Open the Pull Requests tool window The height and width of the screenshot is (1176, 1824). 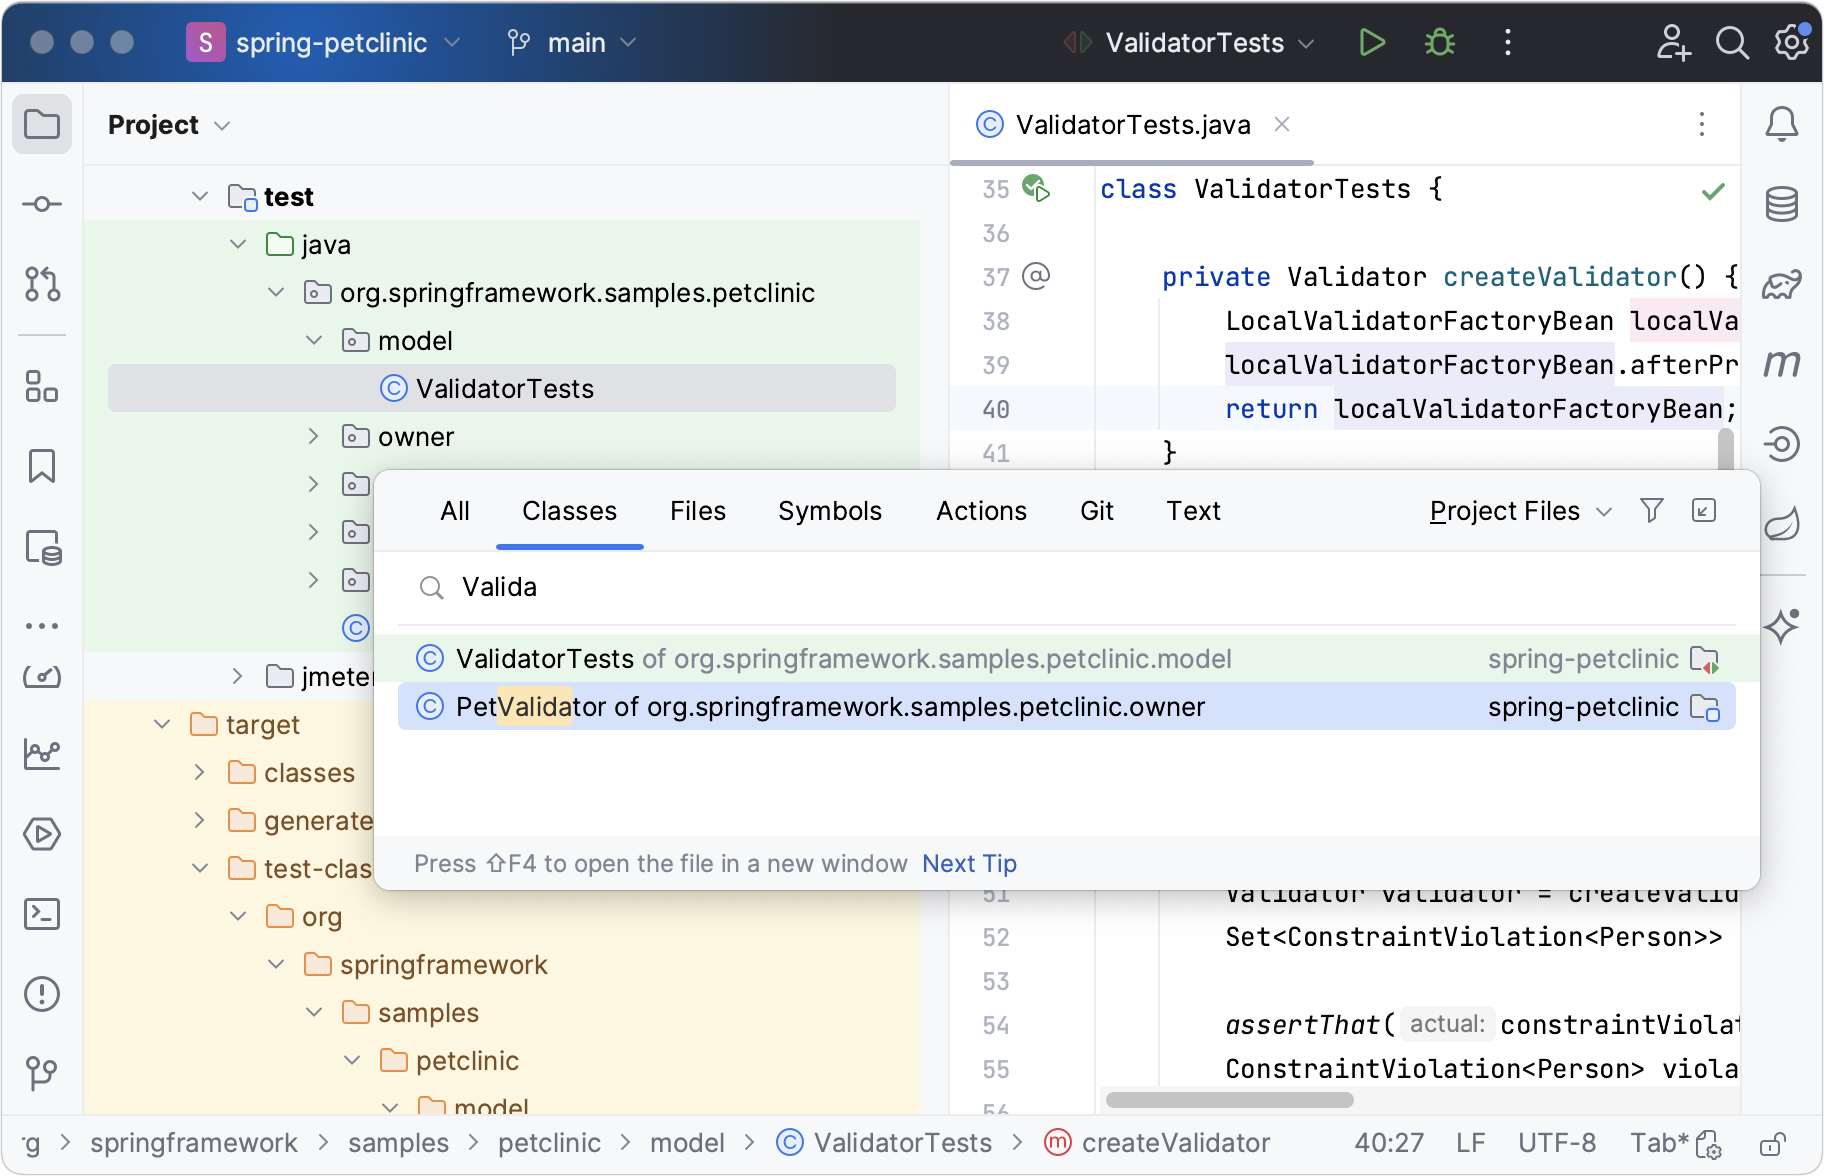42,284
